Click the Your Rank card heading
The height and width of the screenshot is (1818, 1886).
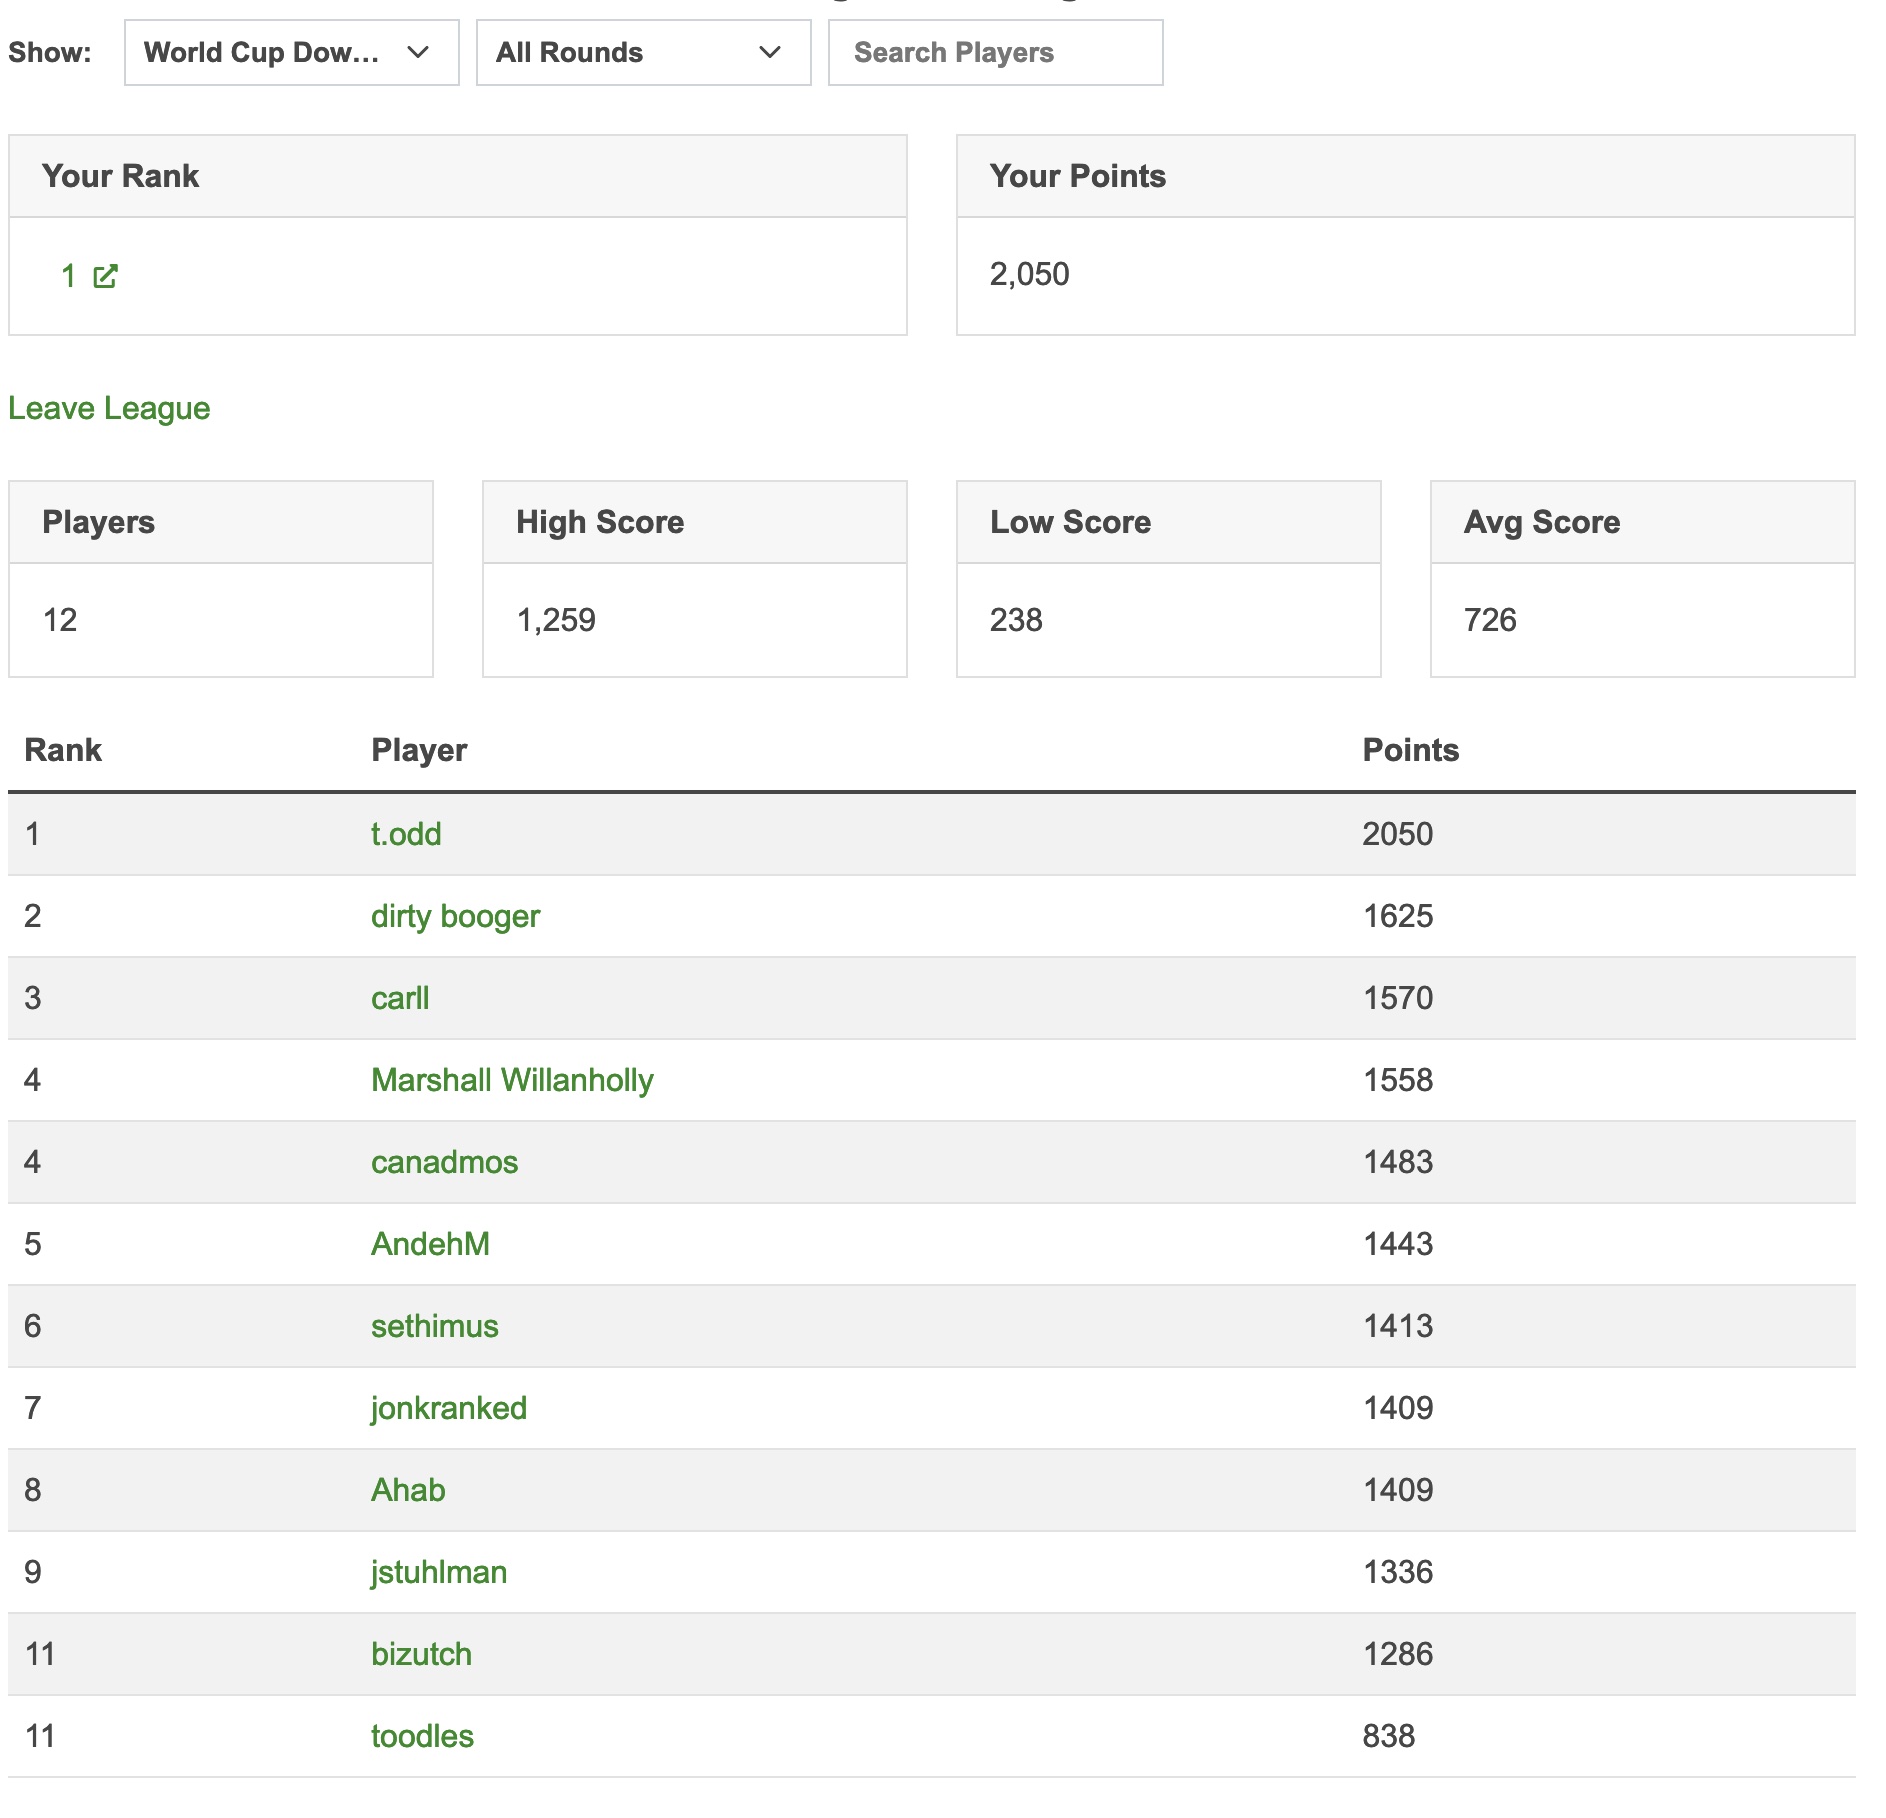[120, 176]
